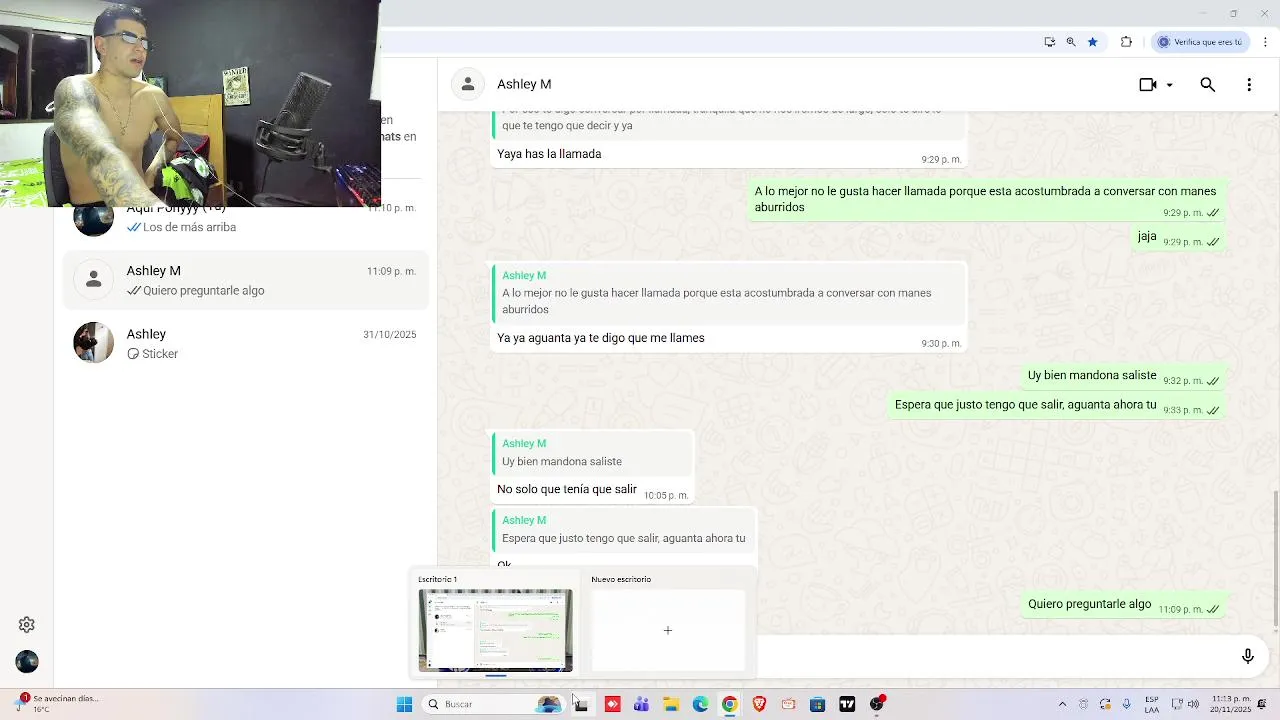This screenshot has height=720, width=1280.
Task: Click the 'Nuevo escritorio' label
Action: [x=621, y=579]
